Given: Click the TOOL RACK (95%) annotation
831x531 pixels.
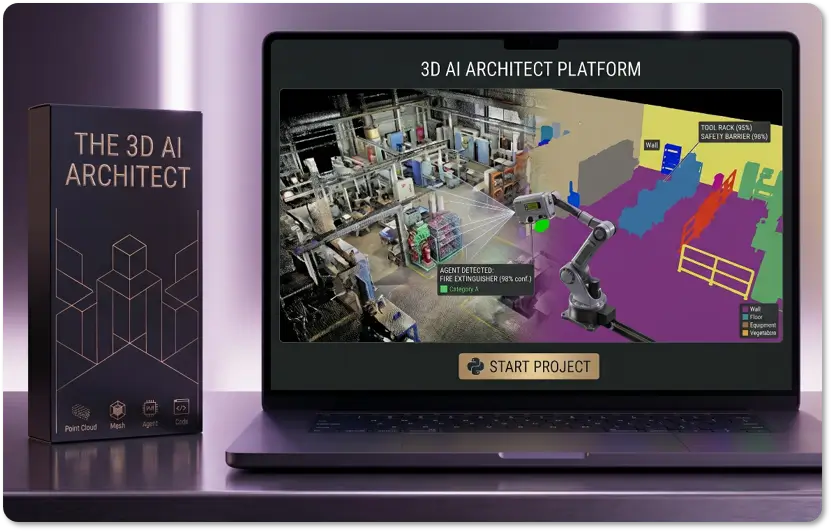Looking at the screenshot, I should (x=728, y=128).
